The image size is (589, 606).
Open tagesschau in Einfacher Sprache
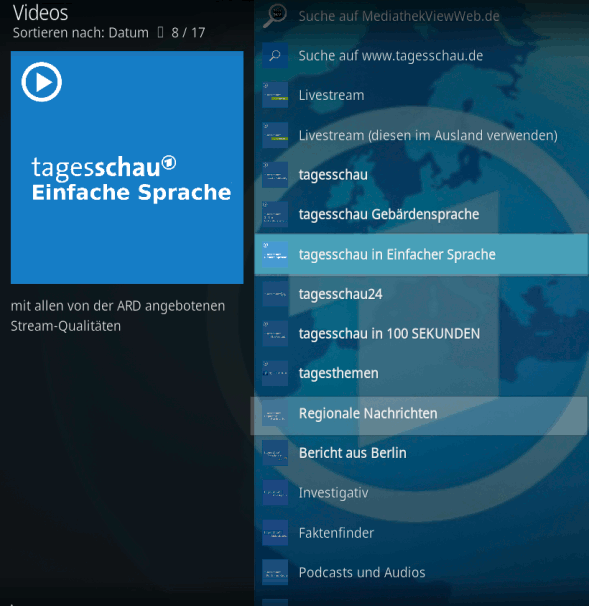point(421,254)
